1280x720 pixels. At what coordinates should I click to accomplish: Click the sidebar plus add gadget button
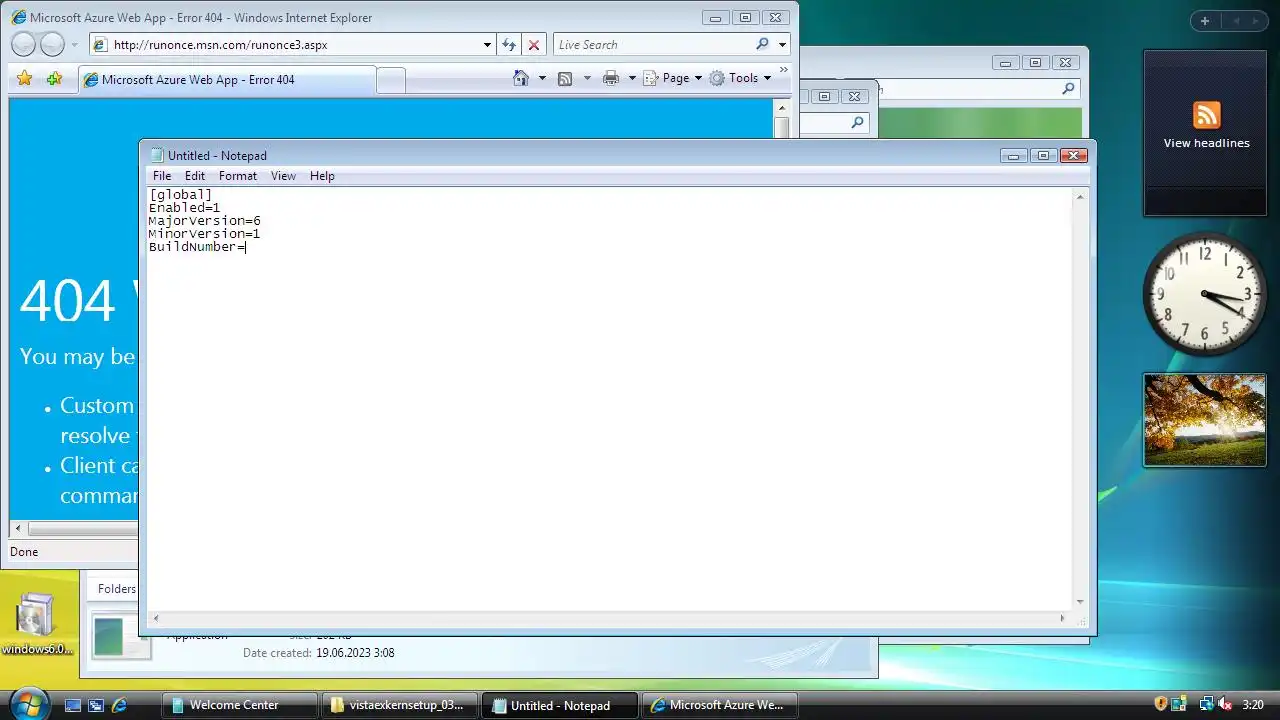point(1205,21)
